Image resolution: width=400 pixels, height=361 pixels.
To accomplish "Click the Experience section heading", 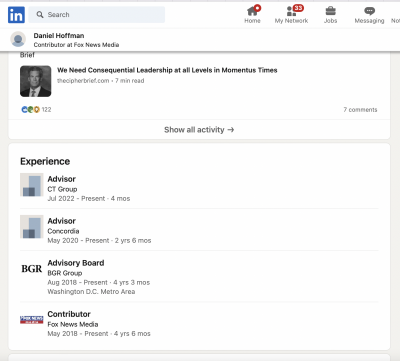I will [x=45, y=161].
